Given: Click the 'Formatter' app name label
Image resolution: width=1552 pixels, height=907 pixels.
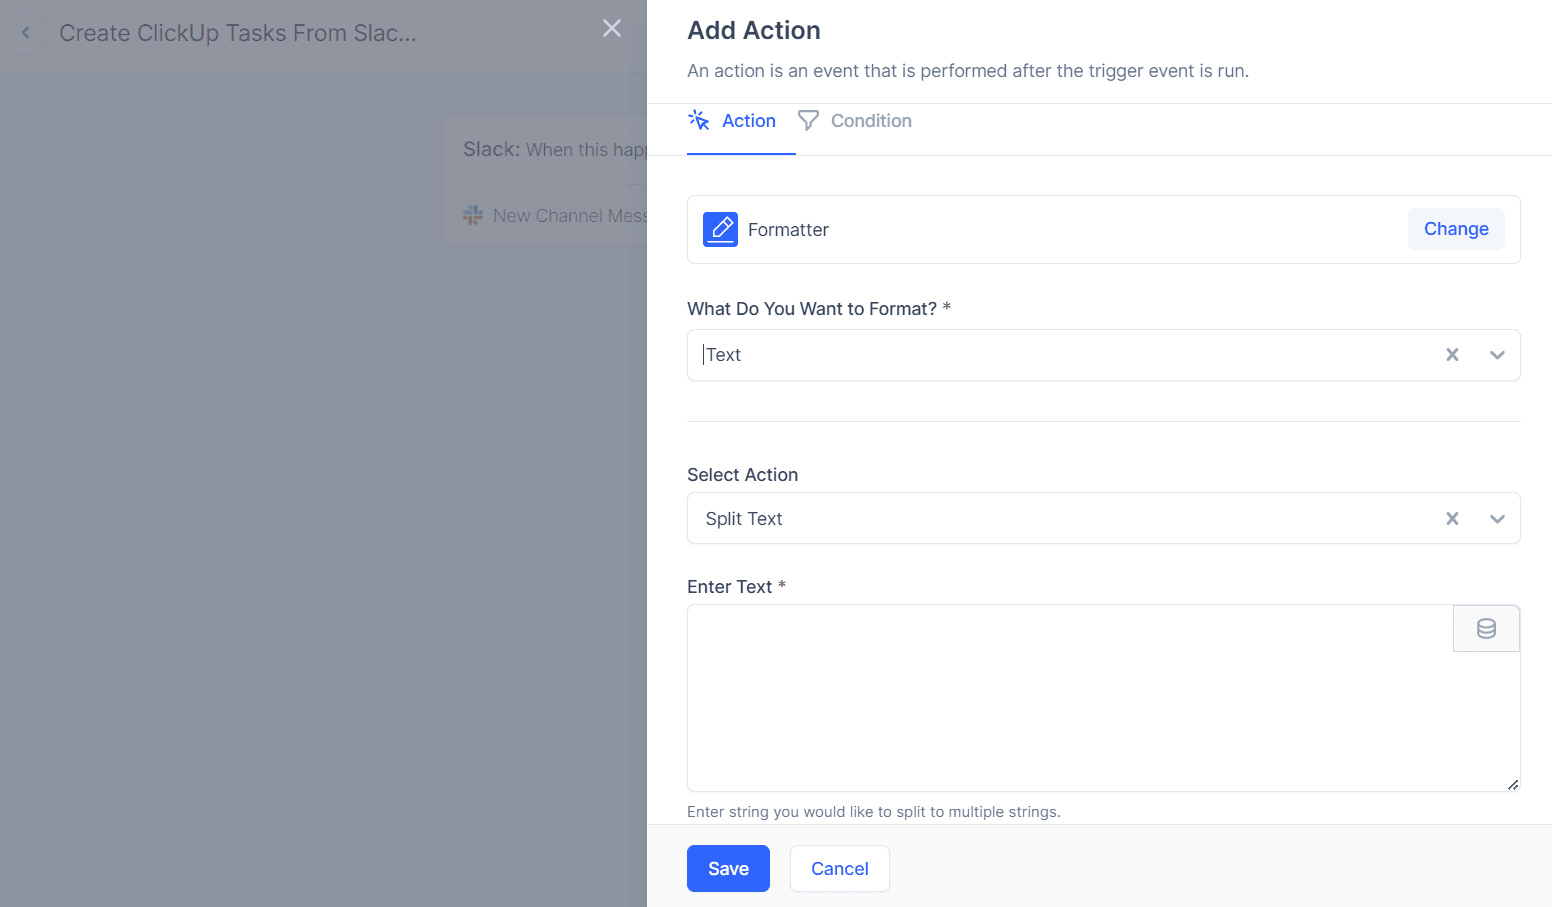Looking at the screenshot, I should coord(788,230).
